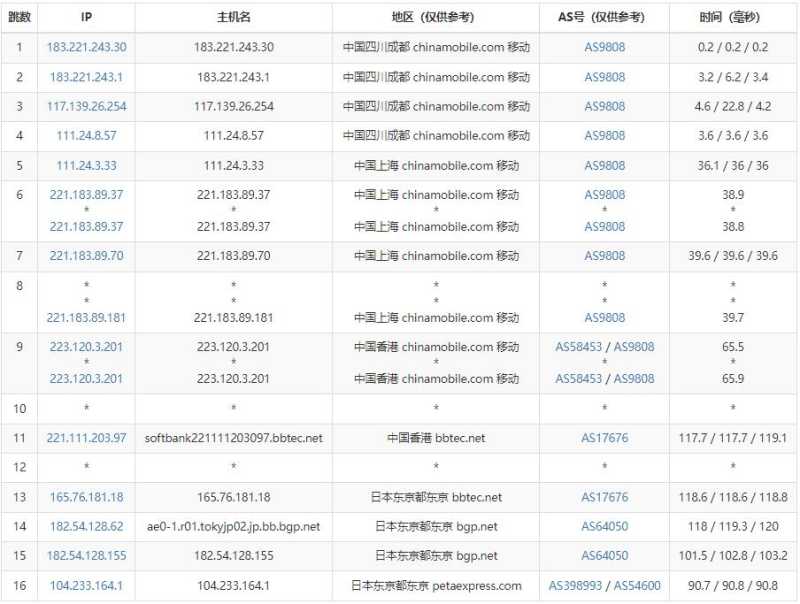Select hop number 10 cell

(19, 409)
